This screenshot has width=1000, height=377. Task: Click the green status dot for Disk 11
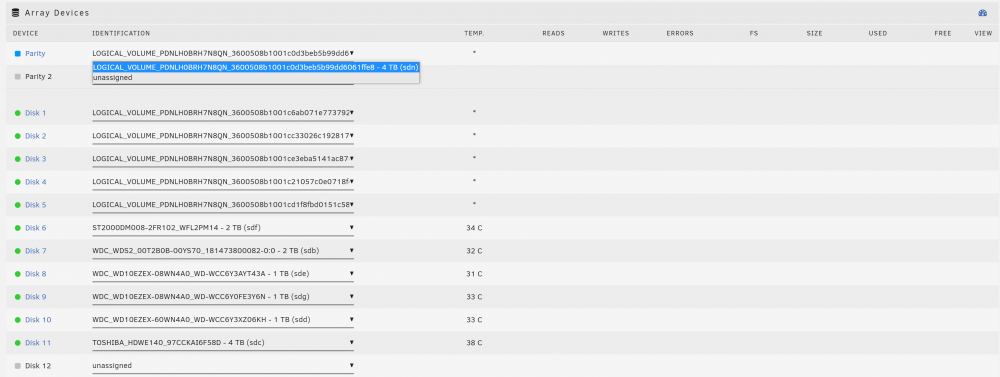pos(18,343)
